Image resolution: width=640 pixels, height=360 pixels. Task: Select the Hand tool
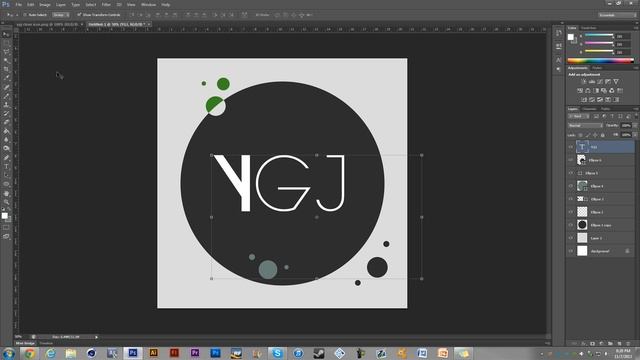click(x=6, y=193)
